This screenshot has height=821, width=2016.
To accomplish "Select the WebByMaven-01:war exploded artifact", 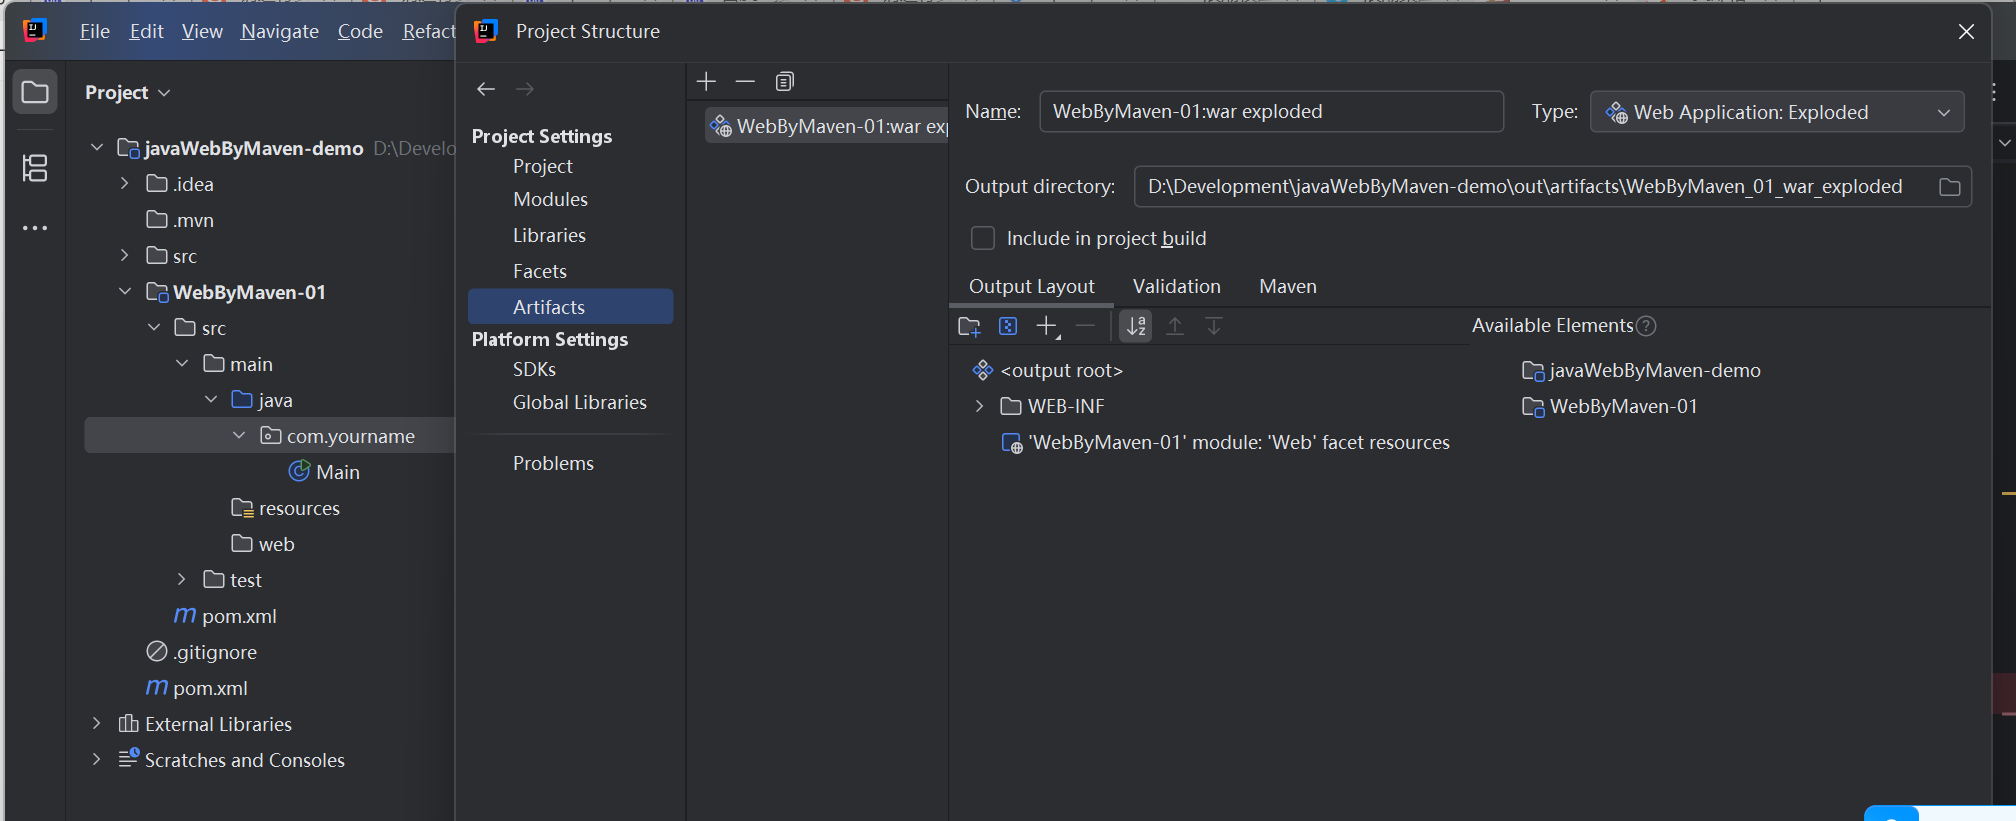I will [x=827, y=126].
